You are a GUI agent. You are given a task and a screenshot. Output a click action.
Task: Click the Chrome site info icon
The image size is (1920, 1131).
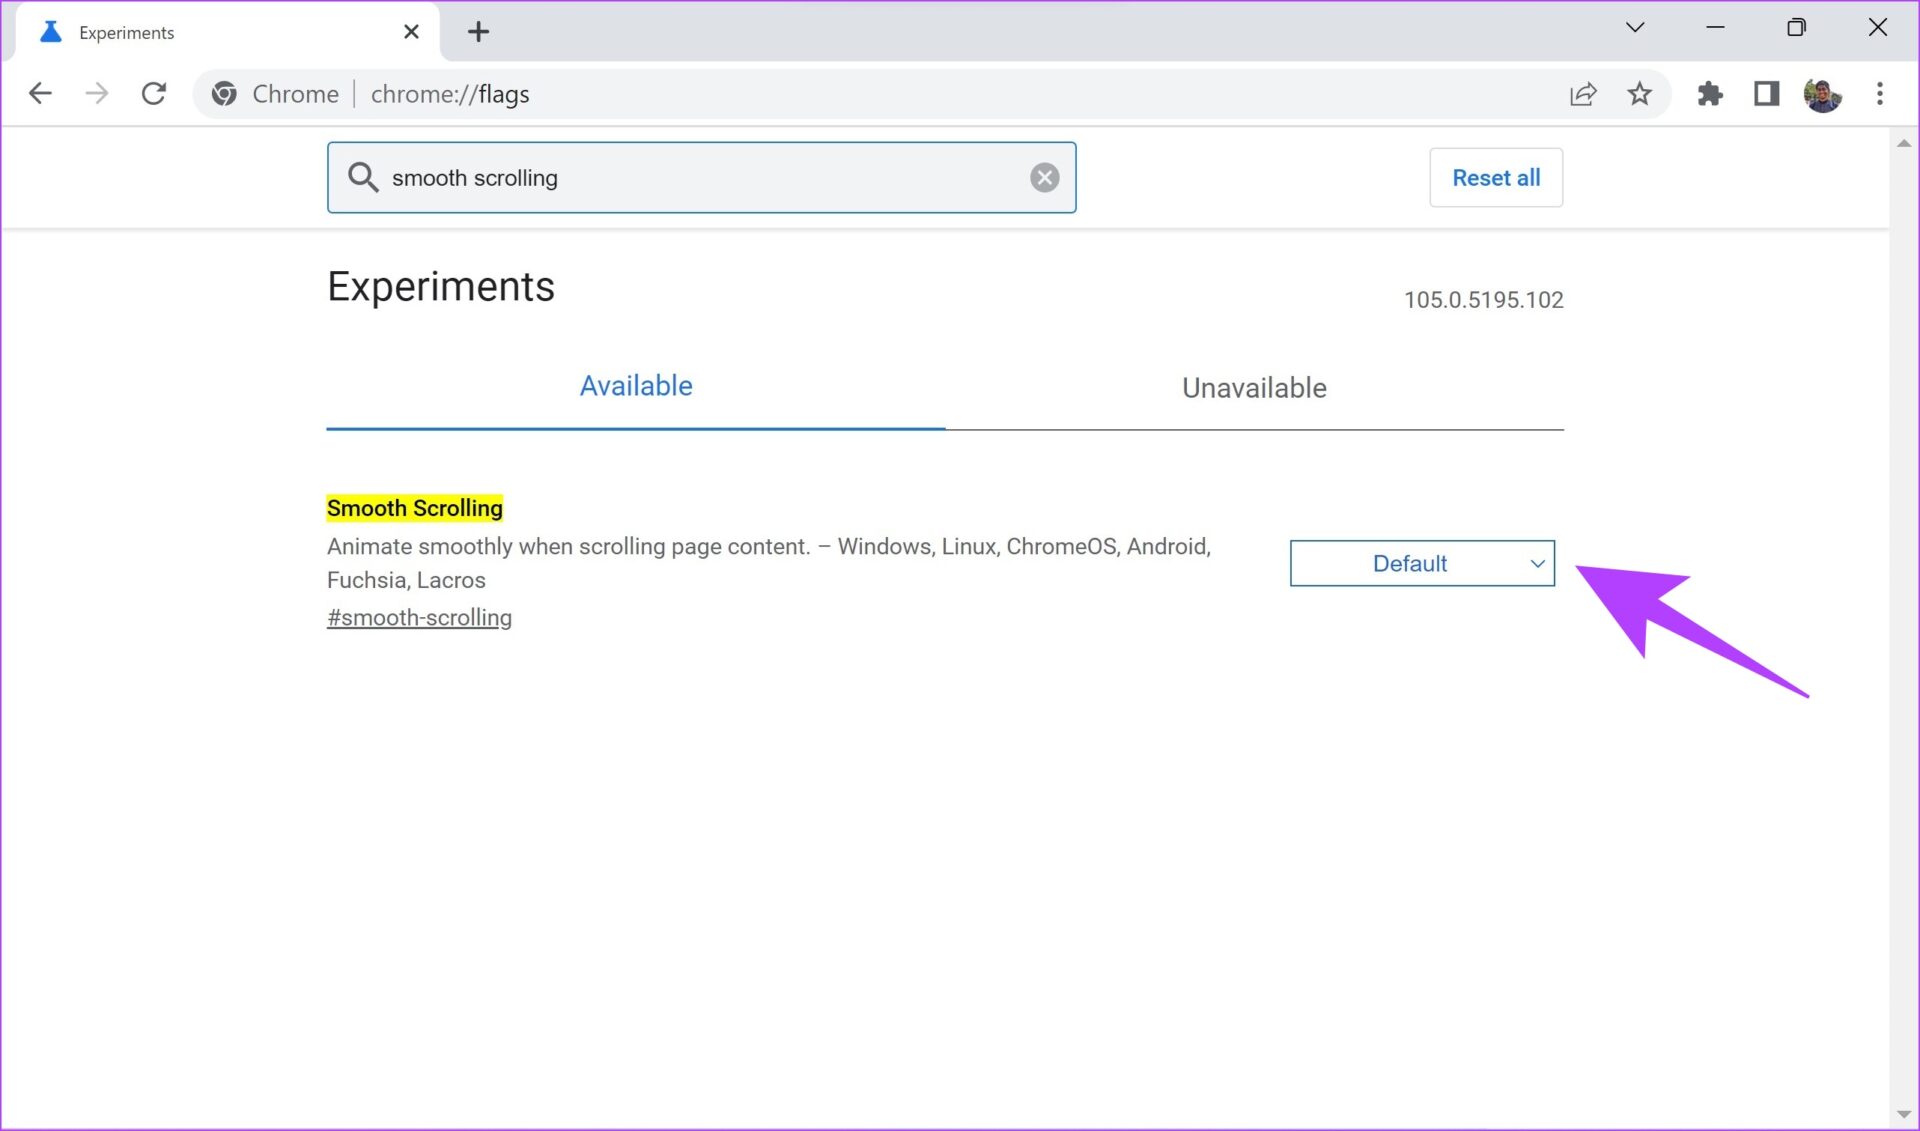(225, 94)
